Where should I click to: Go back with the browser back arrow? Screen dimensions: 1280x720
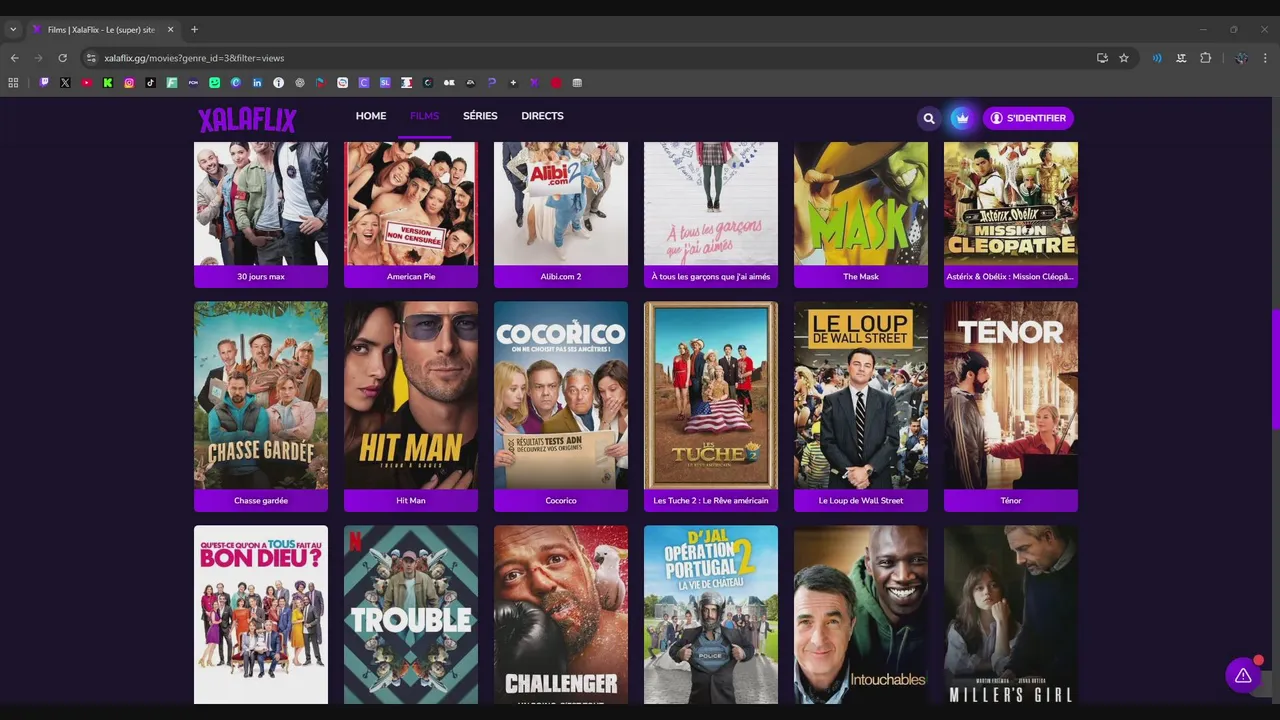pyautogui.click(x=14, y=58)
